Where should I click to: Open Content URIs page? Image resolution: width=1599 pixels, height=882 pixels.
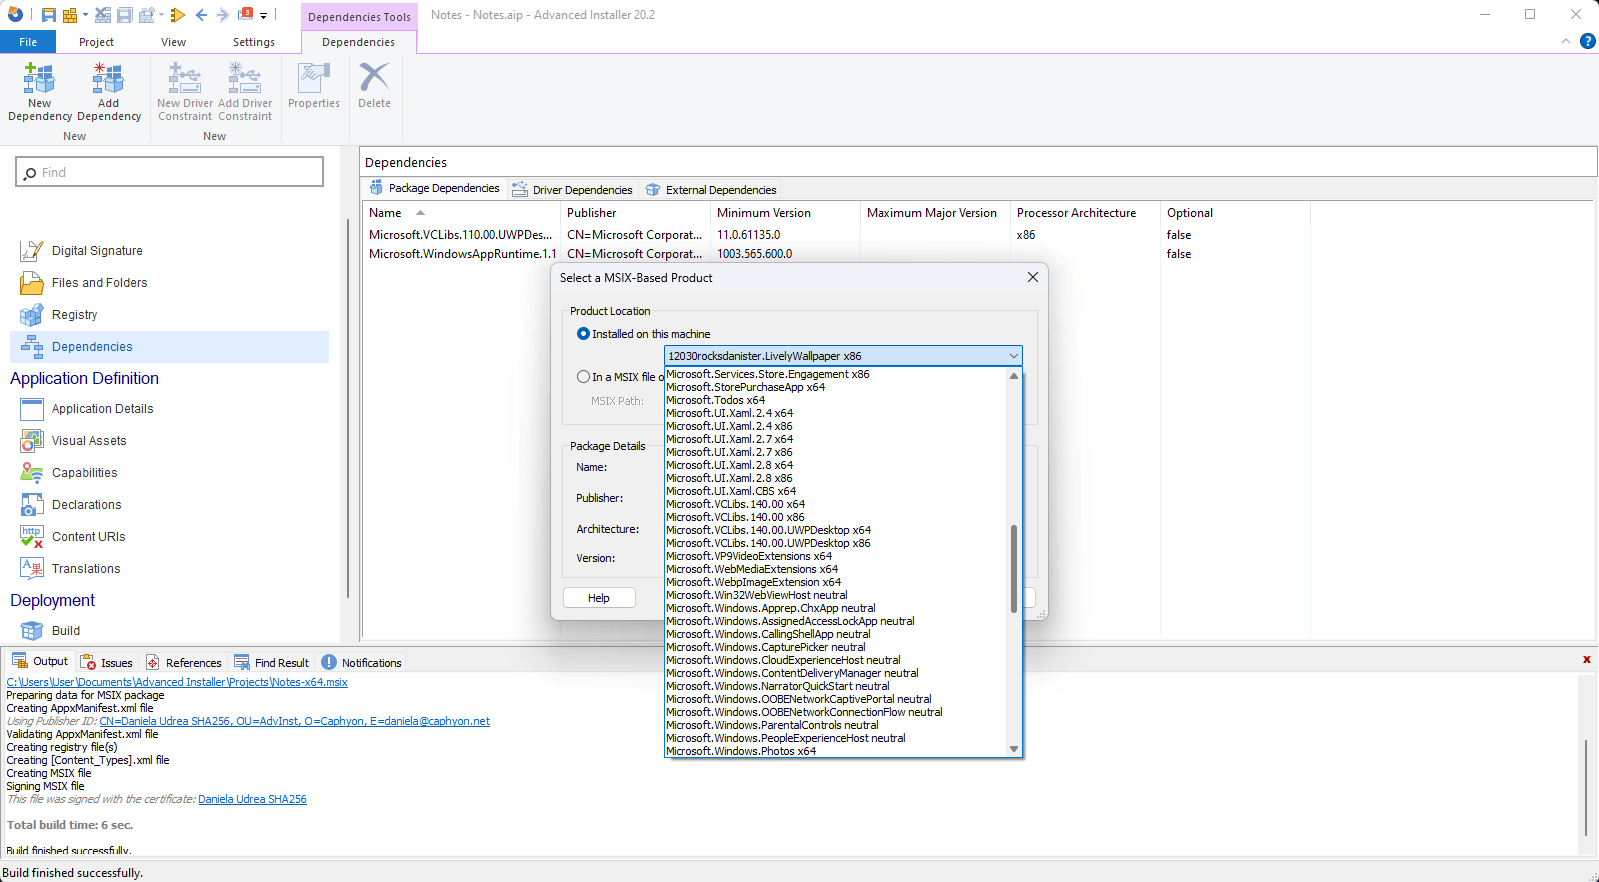88,537
